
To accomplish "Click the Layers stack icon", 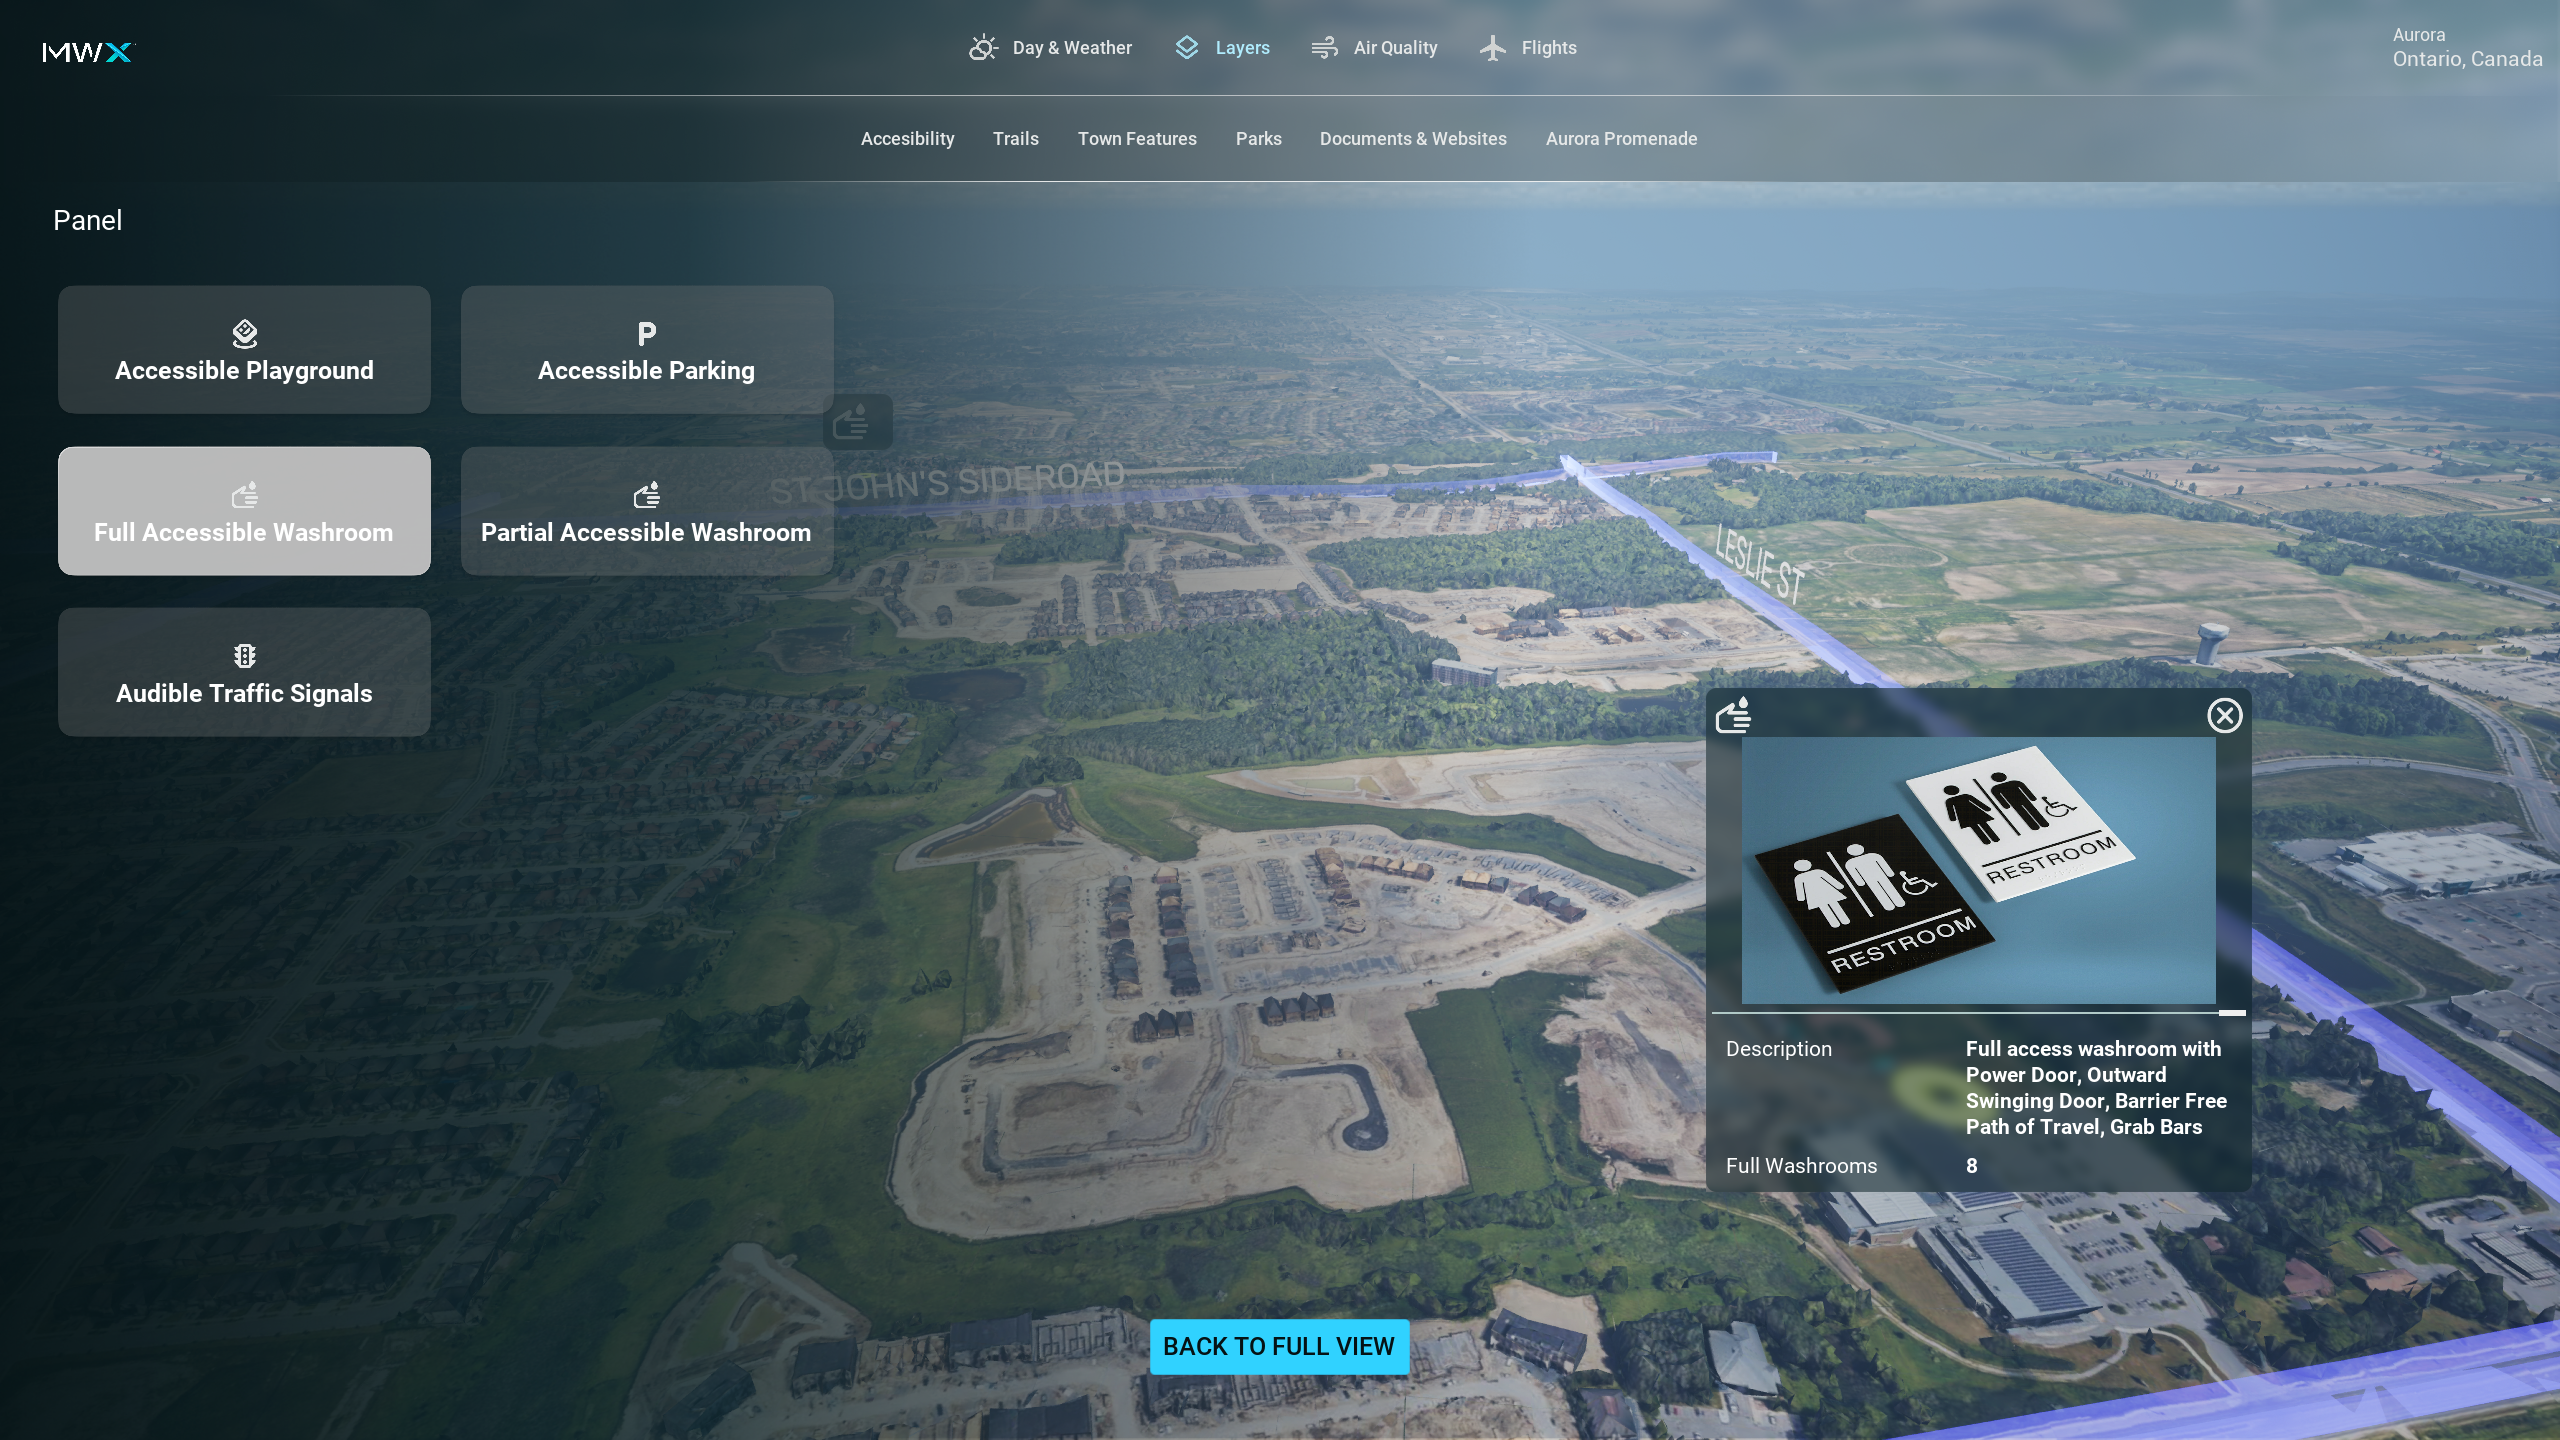I will (x=1186, y=48).
